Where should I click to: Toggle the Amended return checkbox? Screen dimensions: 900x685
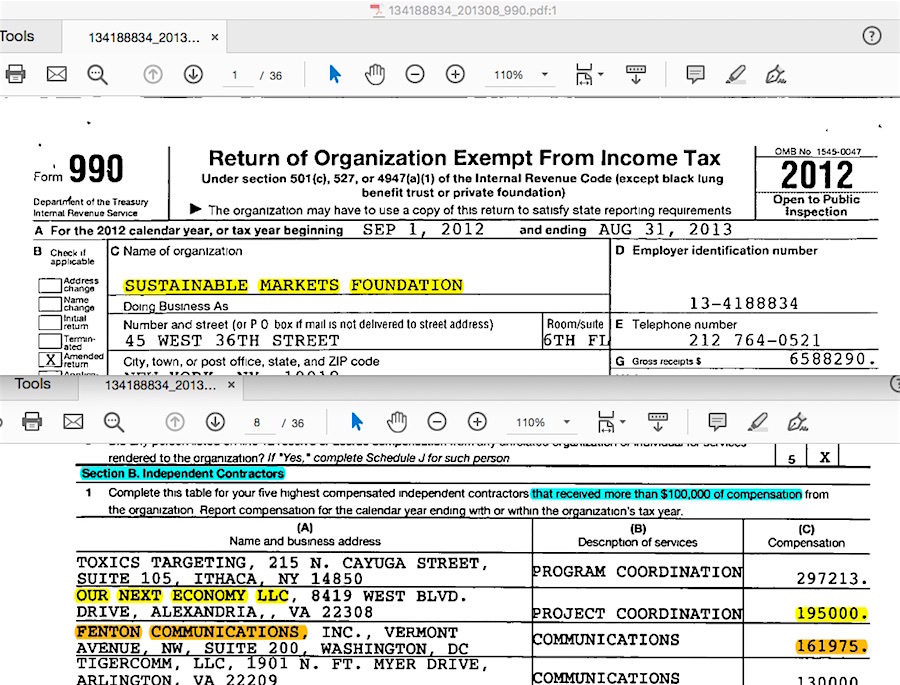tap(49, 358)
